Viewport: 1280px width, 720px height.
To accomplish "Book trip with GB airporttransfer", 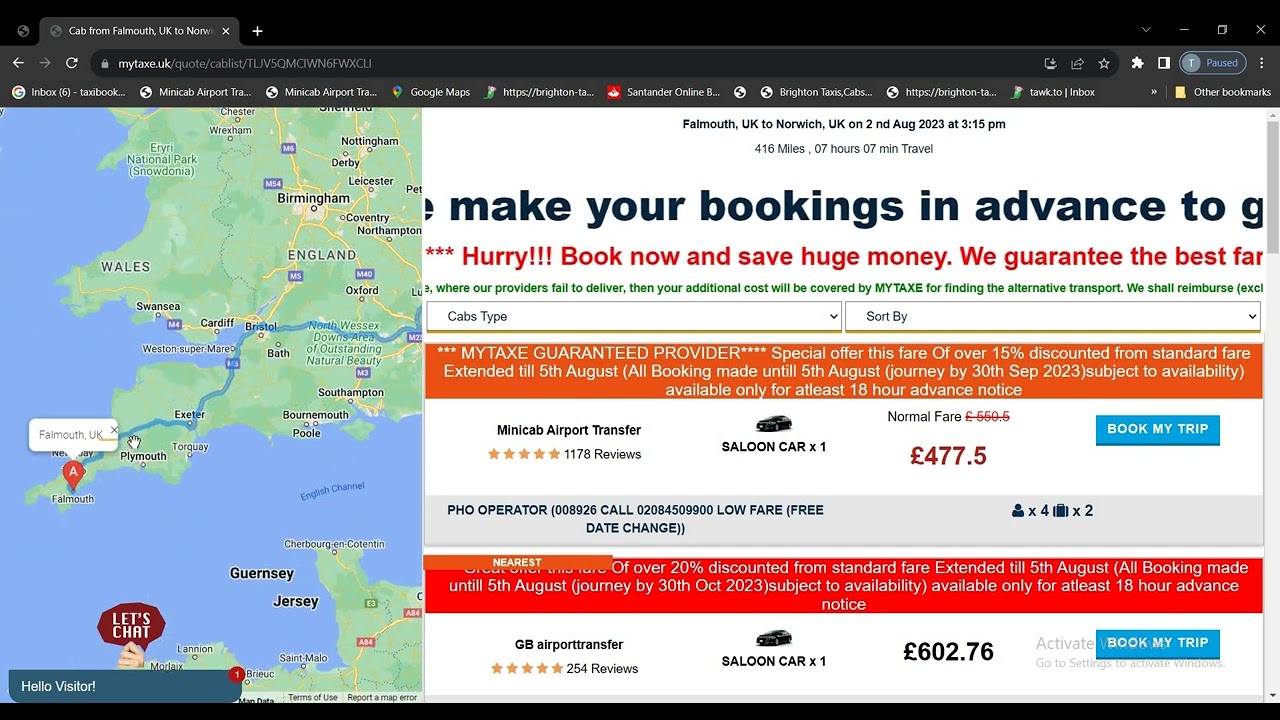I will 1157,643.
